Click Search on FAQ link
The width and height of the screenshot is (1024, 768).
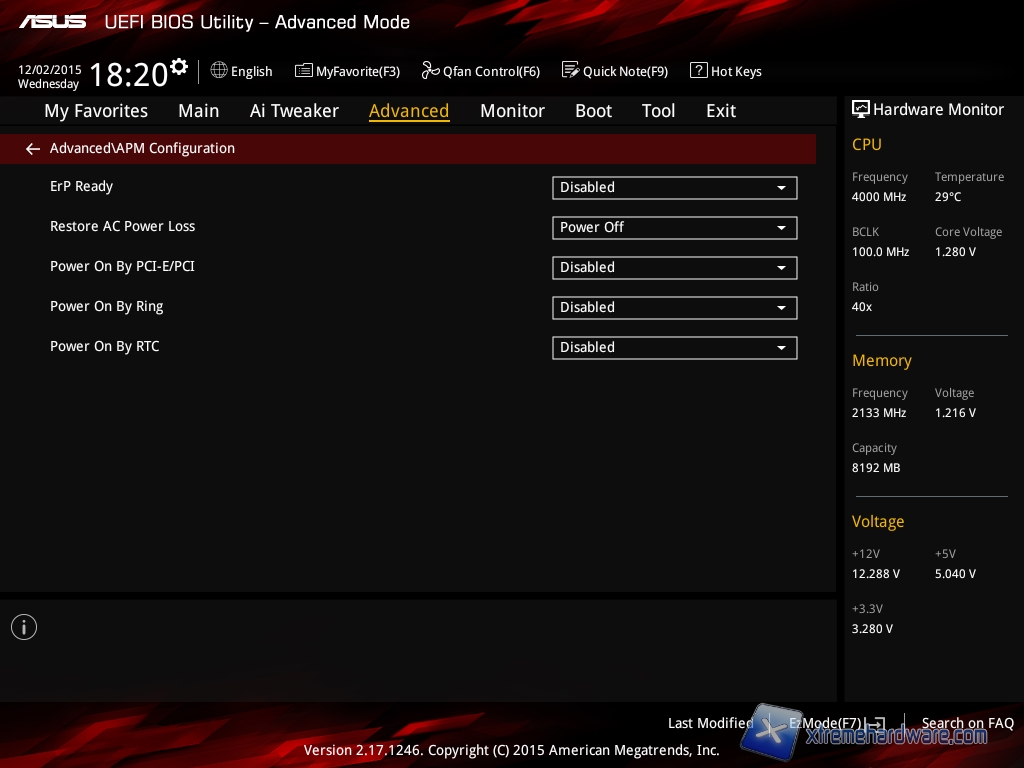(x=967, y=723)
